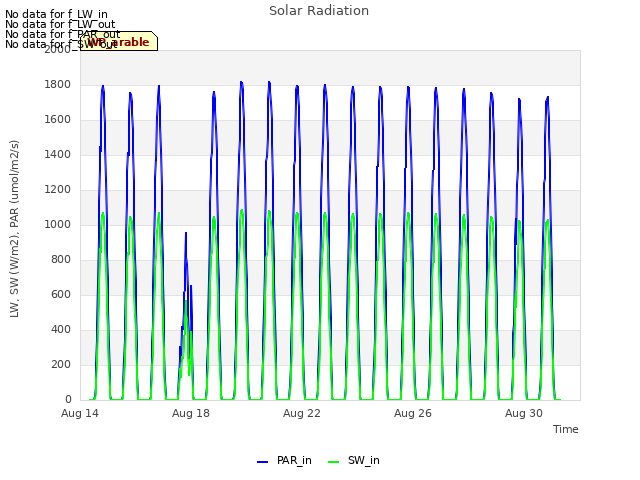Click the 200 y-axis tick label
The image size is (640, 480).
tap(61, 364)
